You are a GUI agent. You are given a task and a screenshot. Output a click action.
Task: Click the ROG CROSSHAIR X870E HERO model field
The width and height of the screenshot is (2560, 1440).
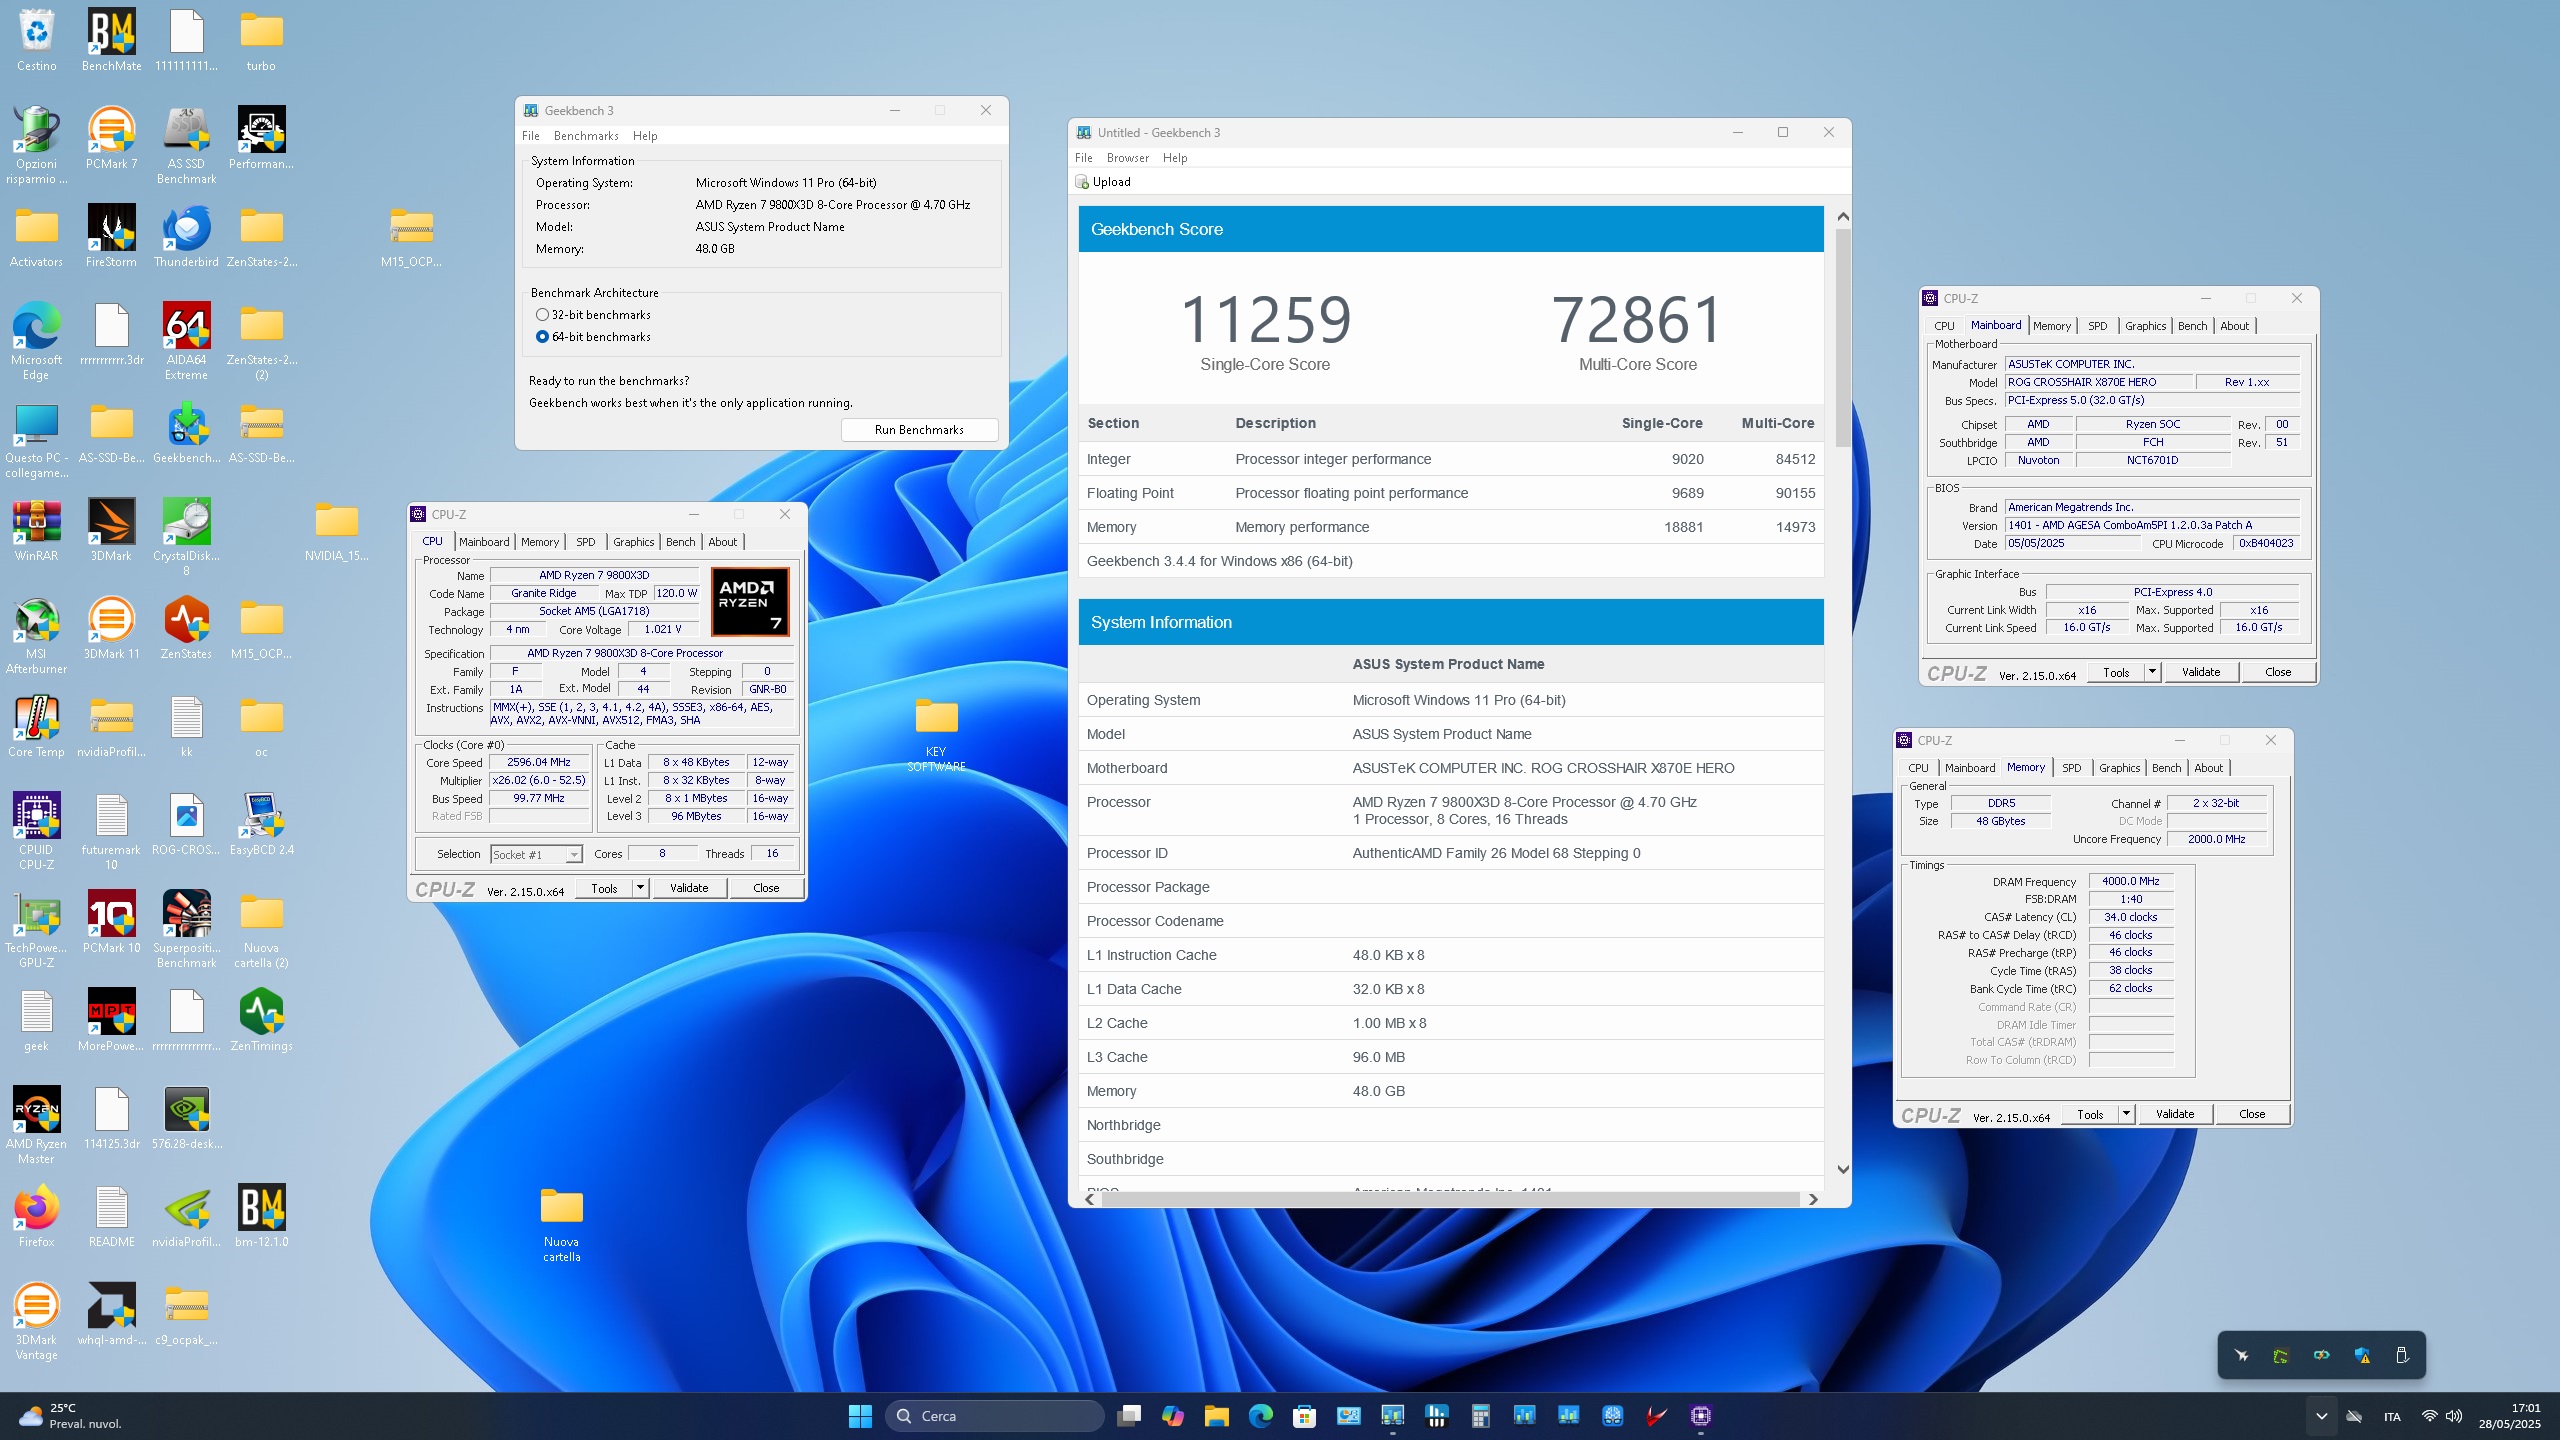click(x=2098, y=382)
